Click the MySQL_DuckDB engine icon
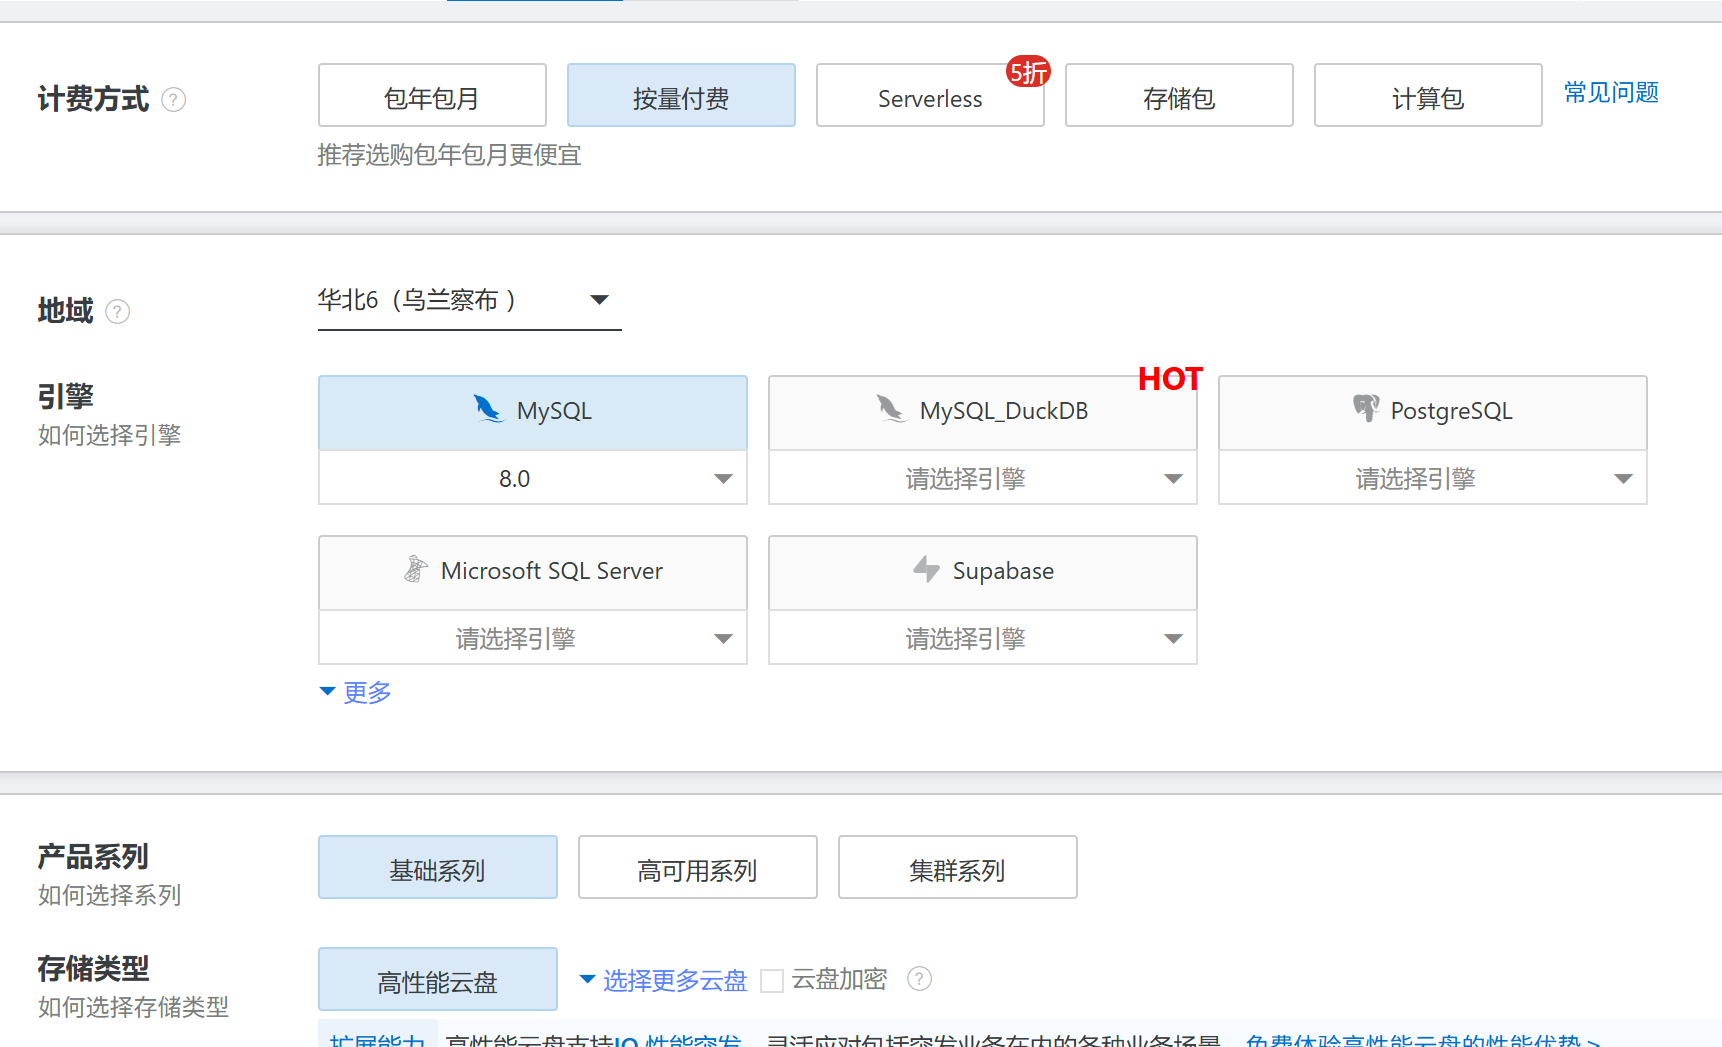This screenshot has height=1047, width=1722. pyautogui.click(x=890, y=409)
